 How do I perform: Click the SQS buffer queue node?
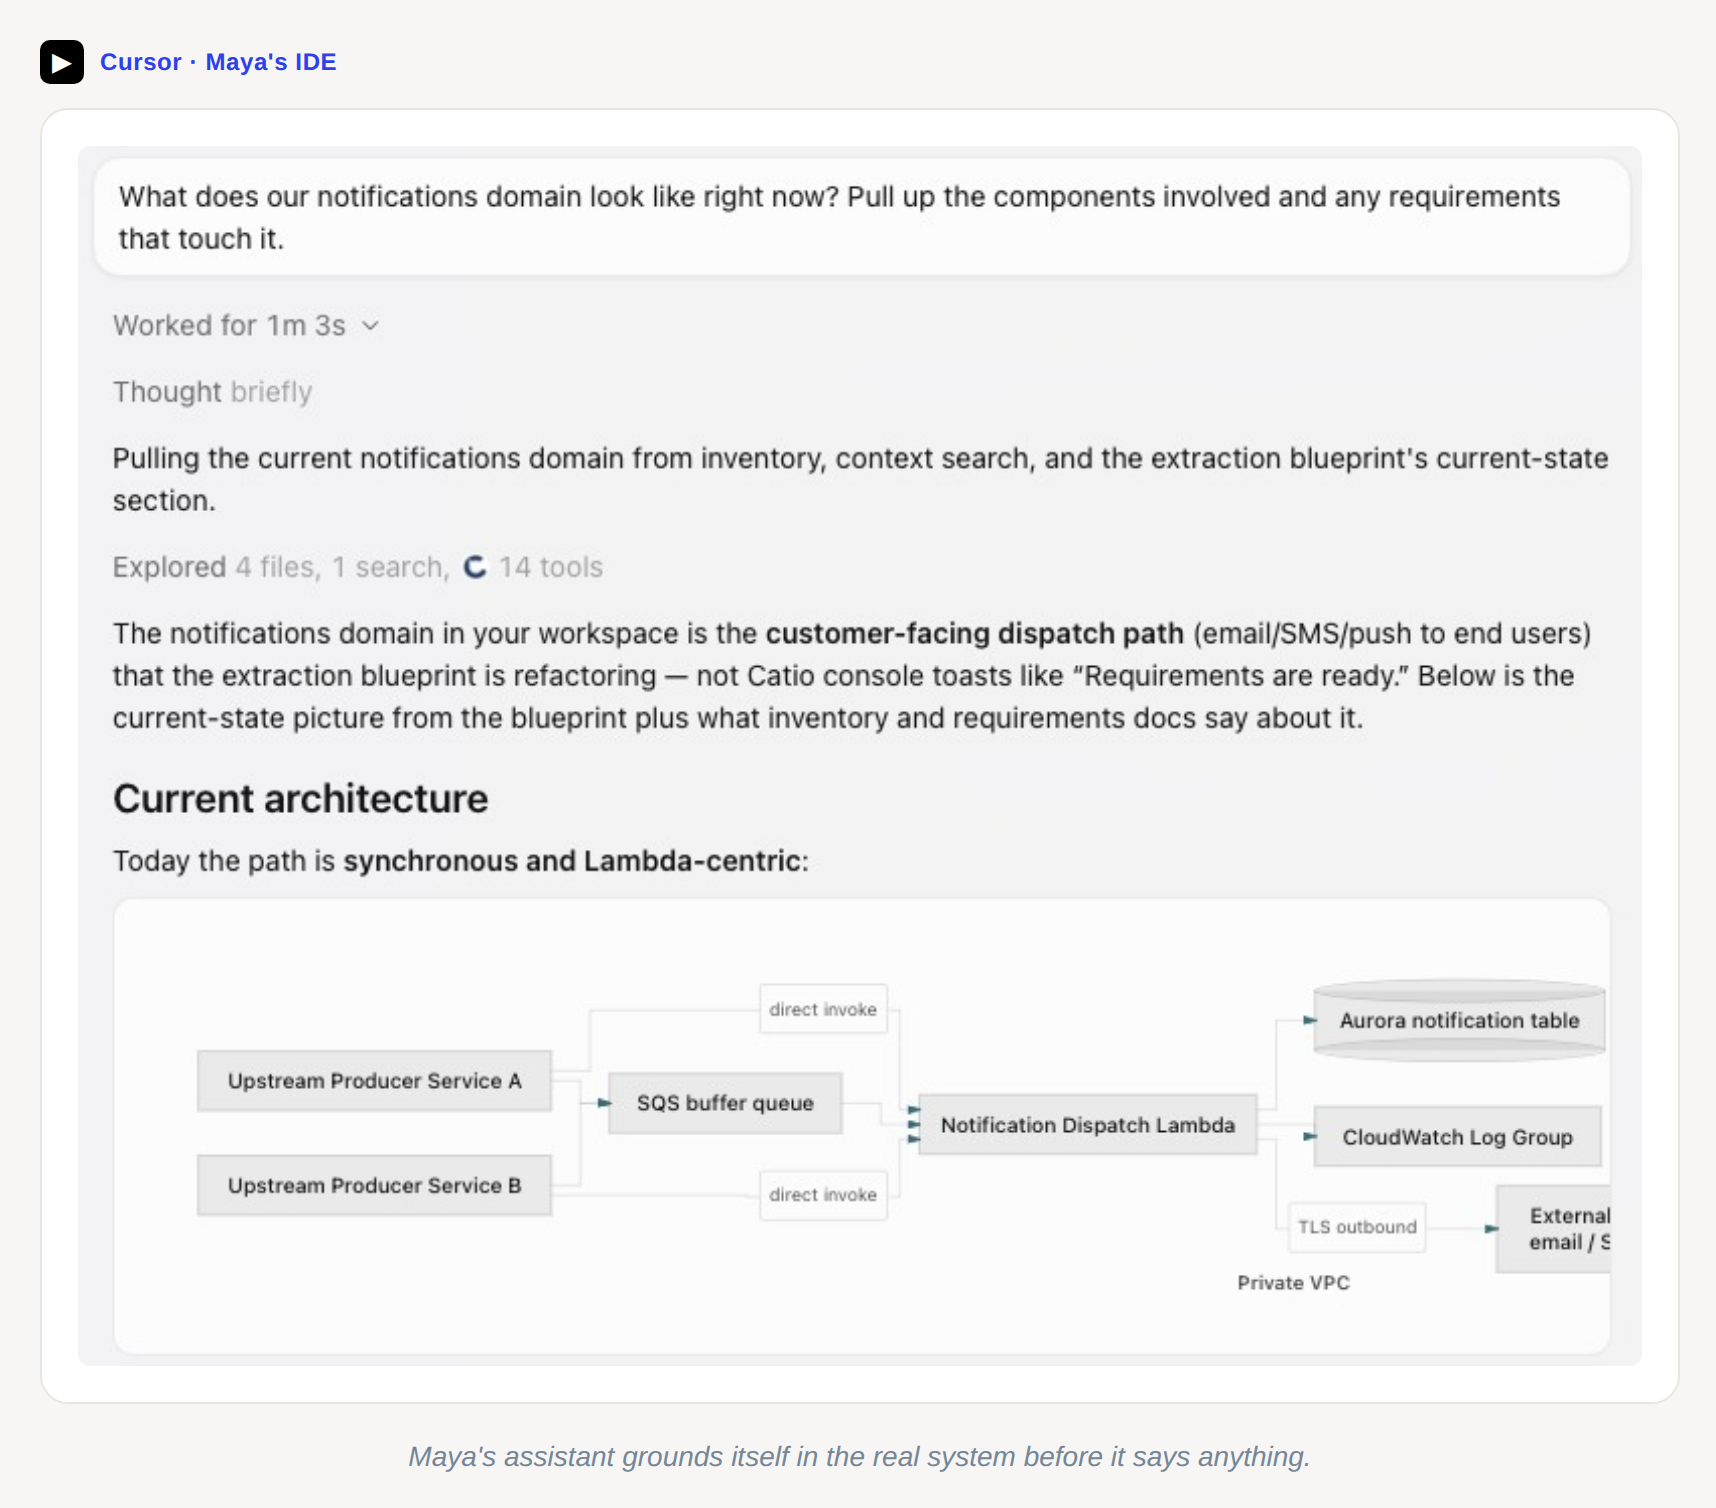click(725, 1103)
